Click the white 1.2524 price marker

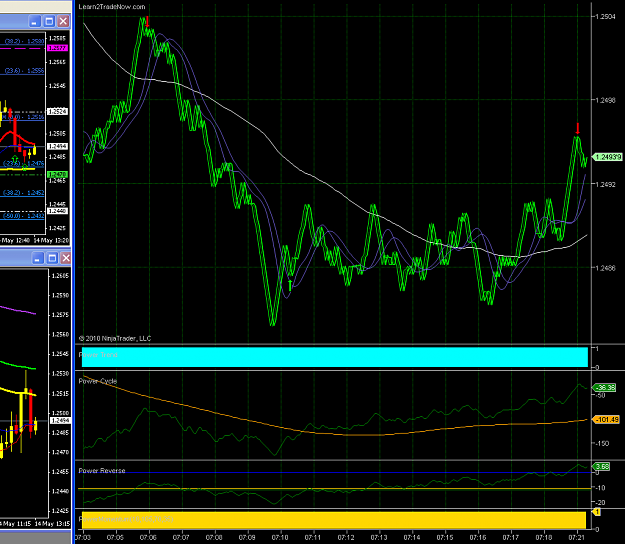point(57,111)
